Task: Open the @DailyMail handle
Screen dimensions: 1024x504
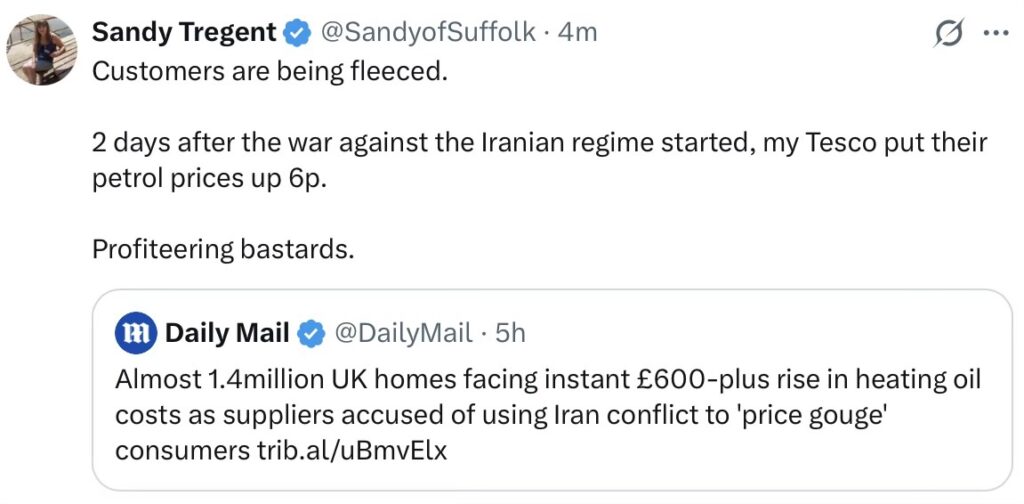Action: [x=403, y=333]
